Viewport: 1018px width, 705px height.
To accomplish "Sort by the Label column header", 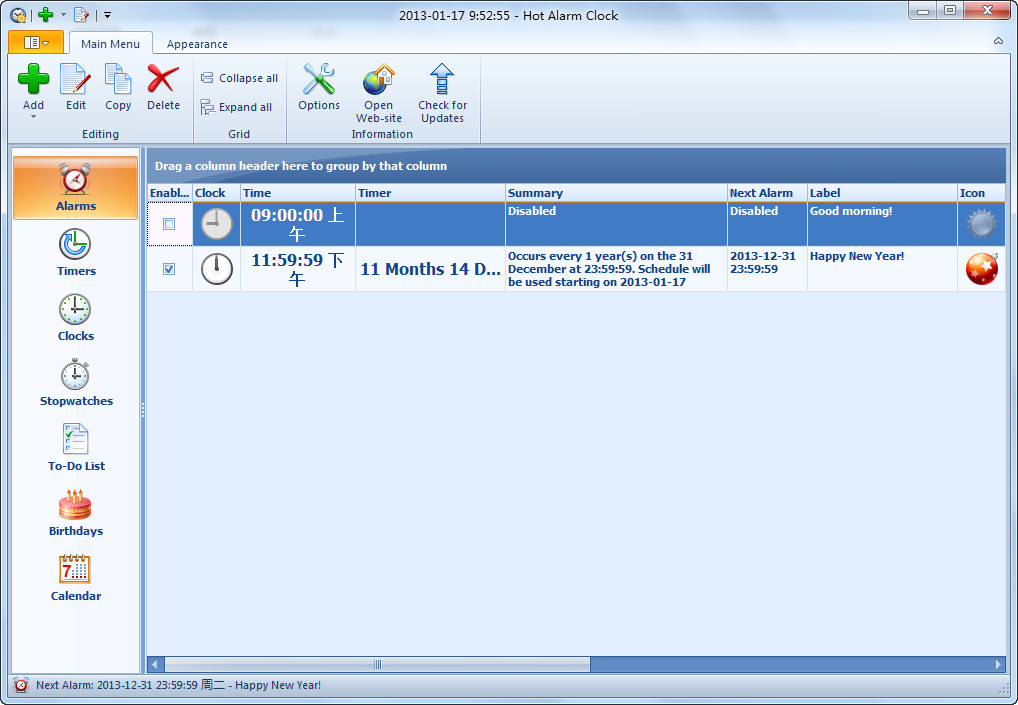I will click(x=882, y=193).
